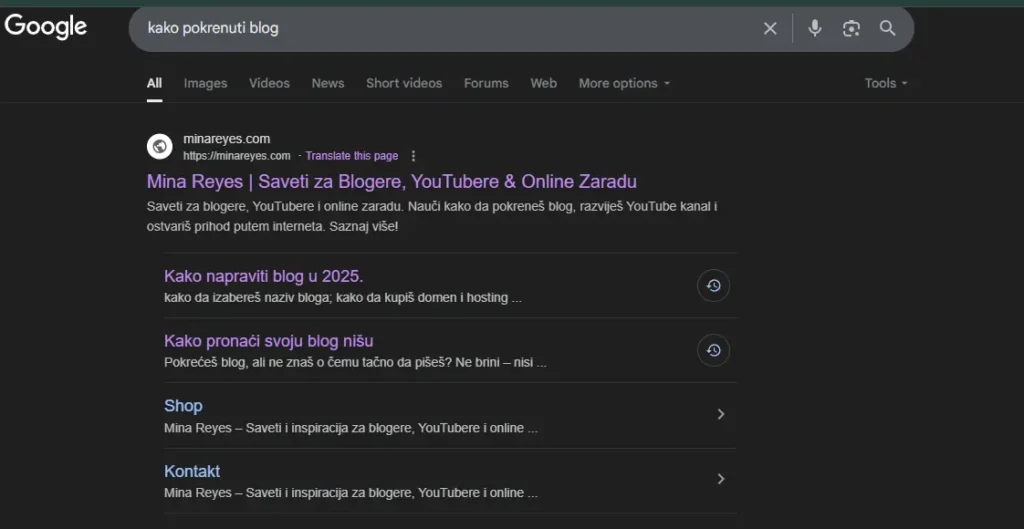Expand the Kontakt sitelink chevron
Image resolution: width=1024 pixels, height=529 pixels.
[721, 479]
